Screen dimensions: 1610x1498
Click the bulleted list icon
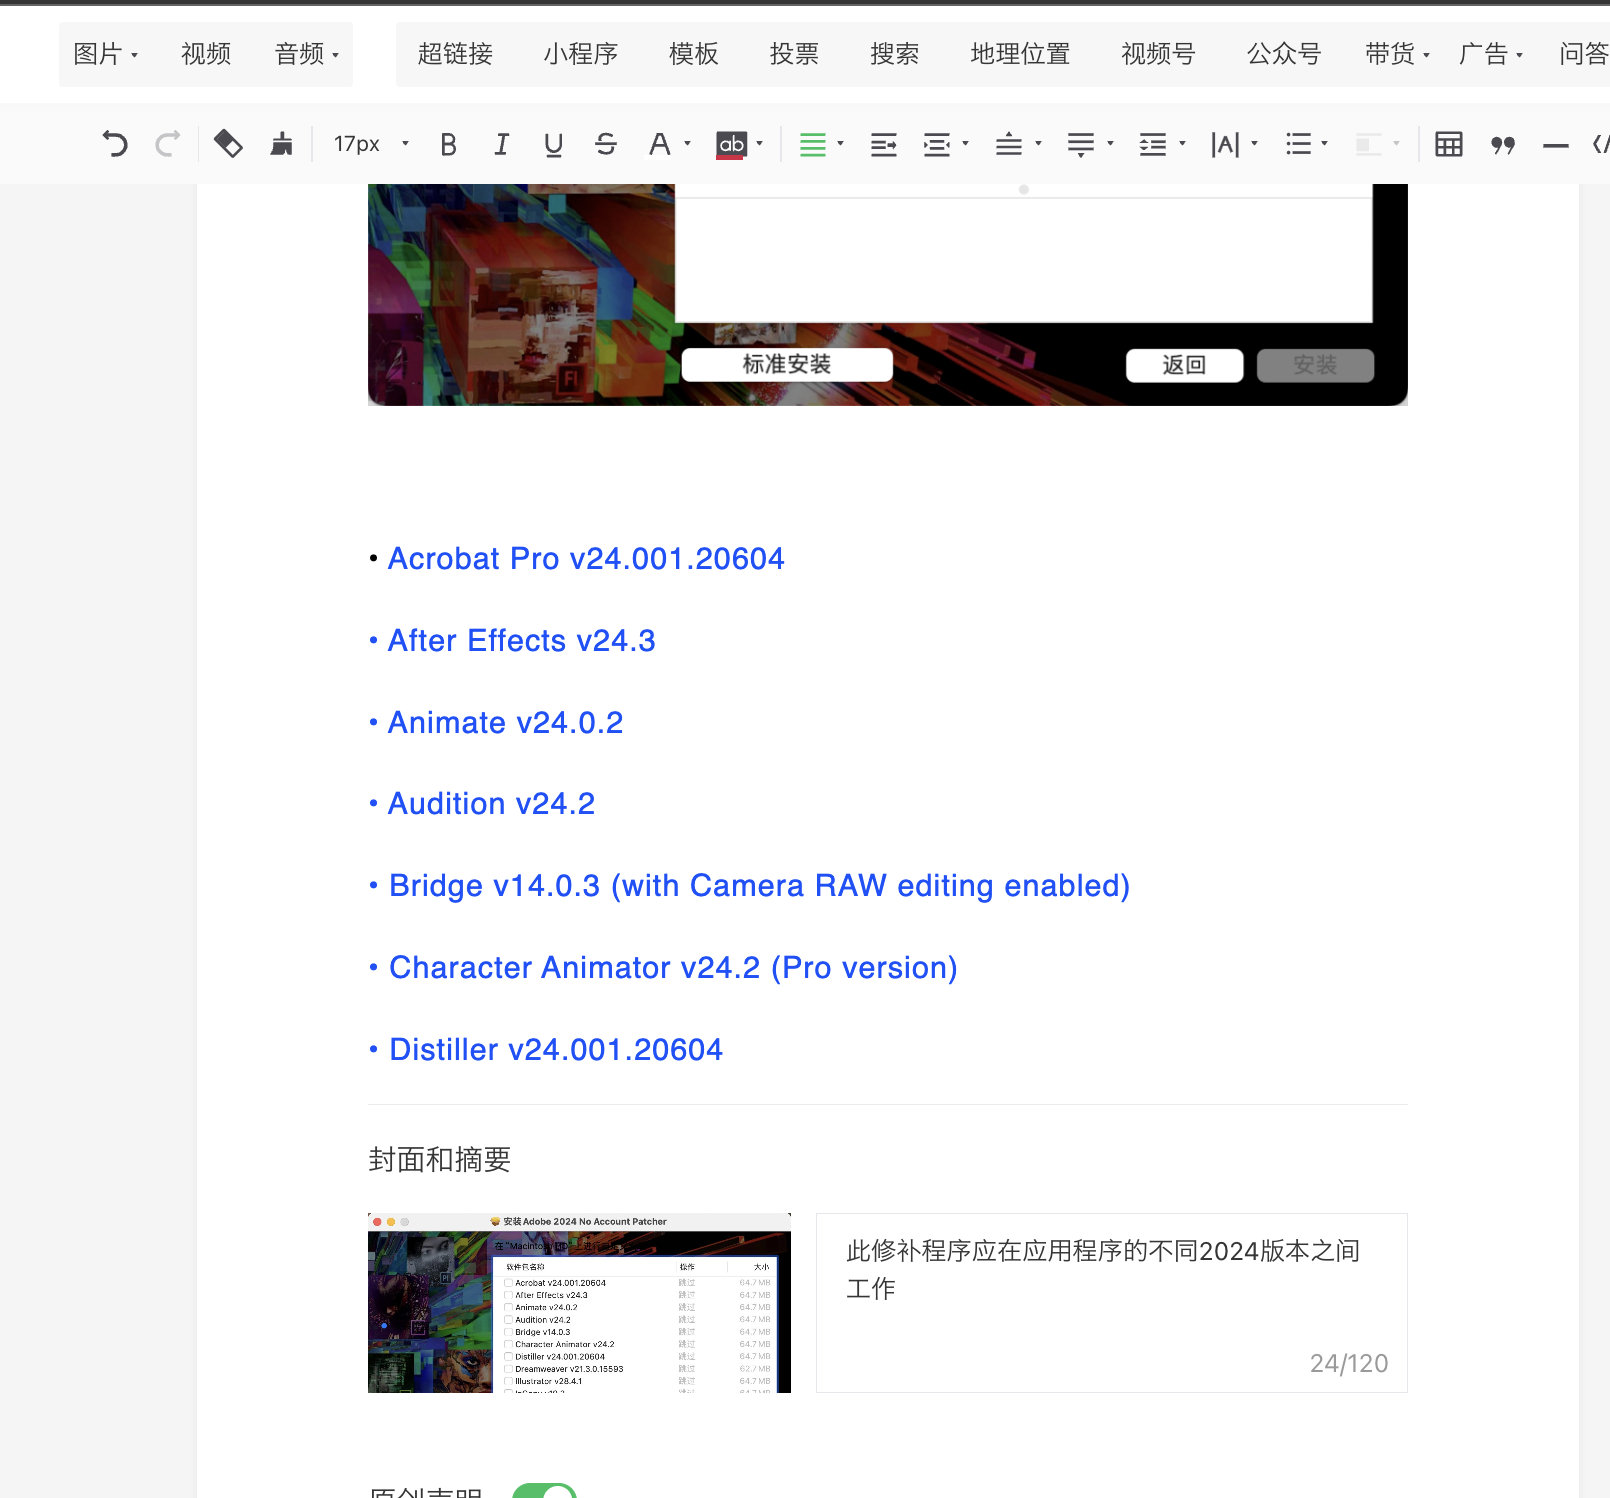point(1298,145)
